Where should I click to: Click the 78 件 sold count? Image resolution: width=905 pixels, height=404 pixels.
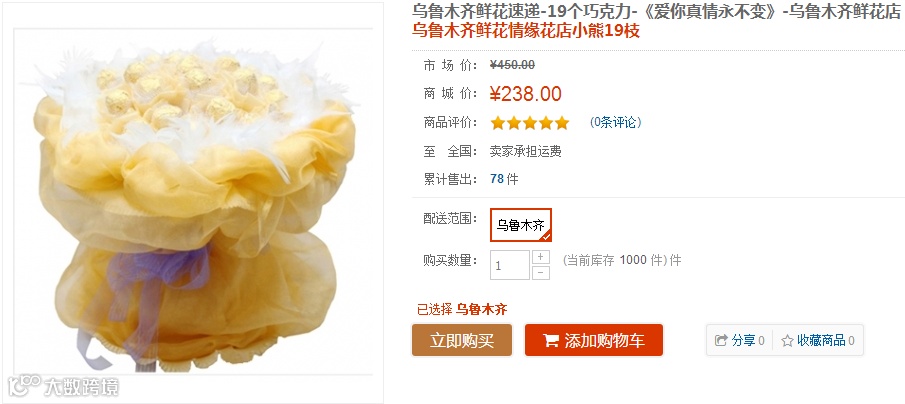(x=504, y=179)
